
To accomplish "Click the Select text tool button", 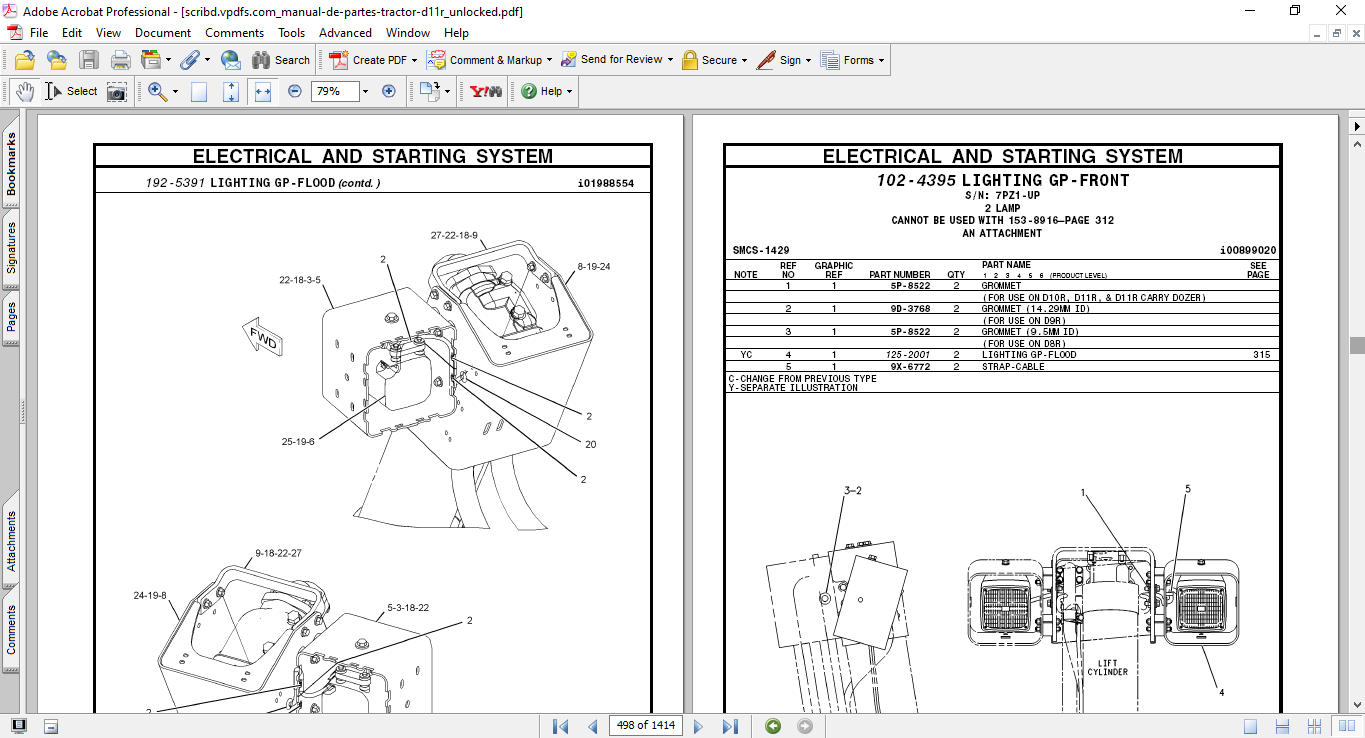I will [x=71, y=91].
